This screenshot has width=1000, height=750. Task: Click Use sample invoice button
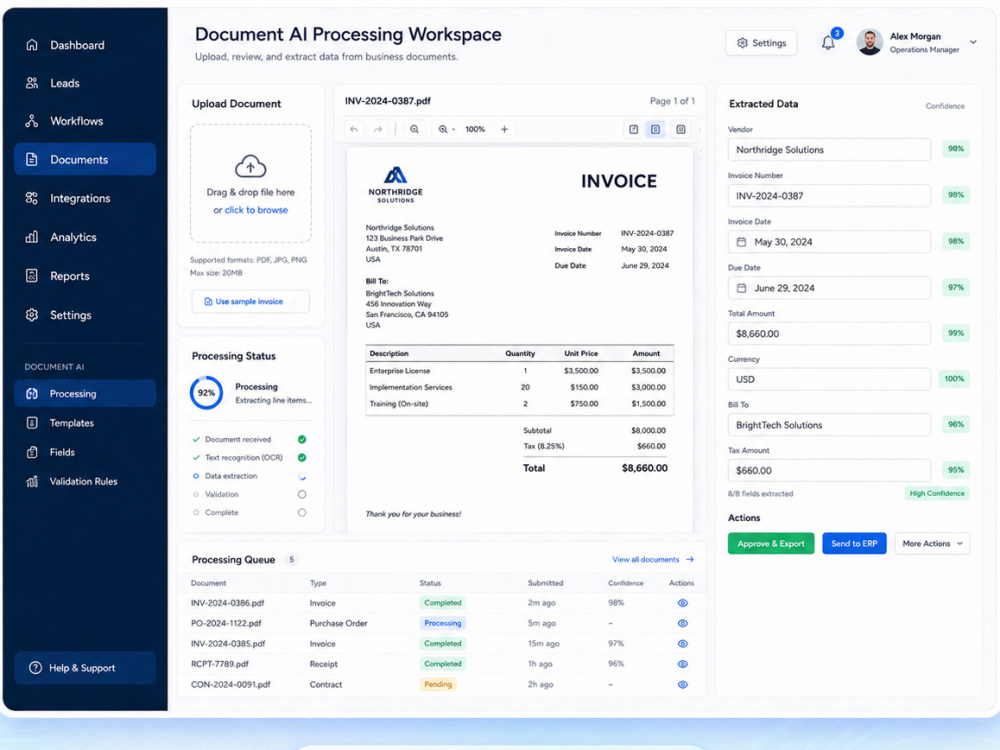pyautogui.click(x=250, y=302)
